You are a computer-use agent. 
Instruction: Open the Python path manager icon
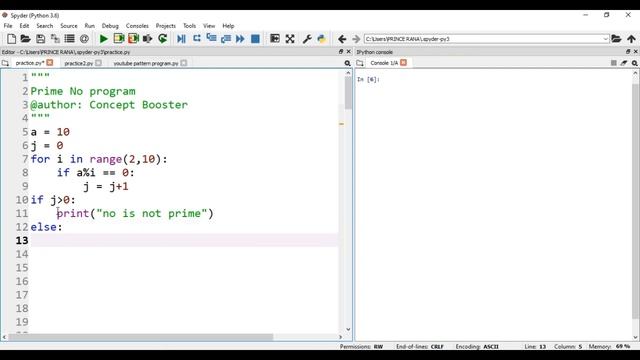pos(322,39)
